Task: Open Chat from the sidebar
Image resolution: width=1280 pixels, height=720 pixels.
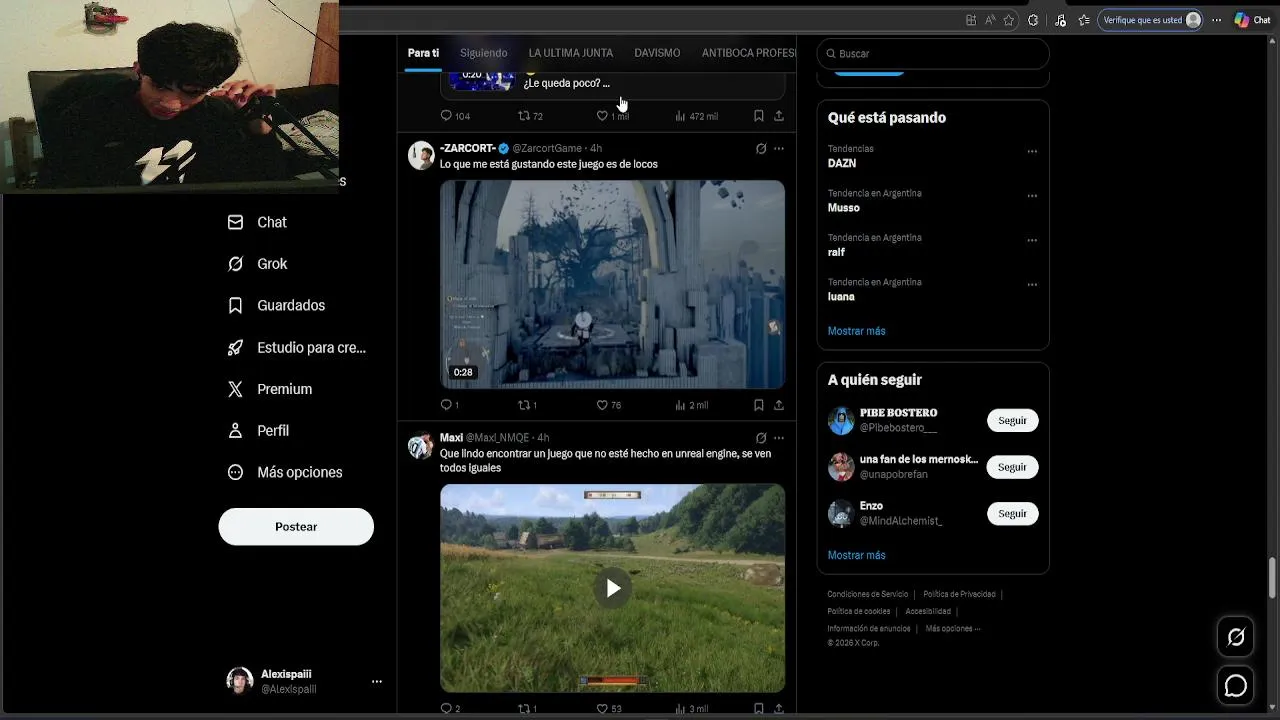Action: pyautogui.click(x=257, y=222)
